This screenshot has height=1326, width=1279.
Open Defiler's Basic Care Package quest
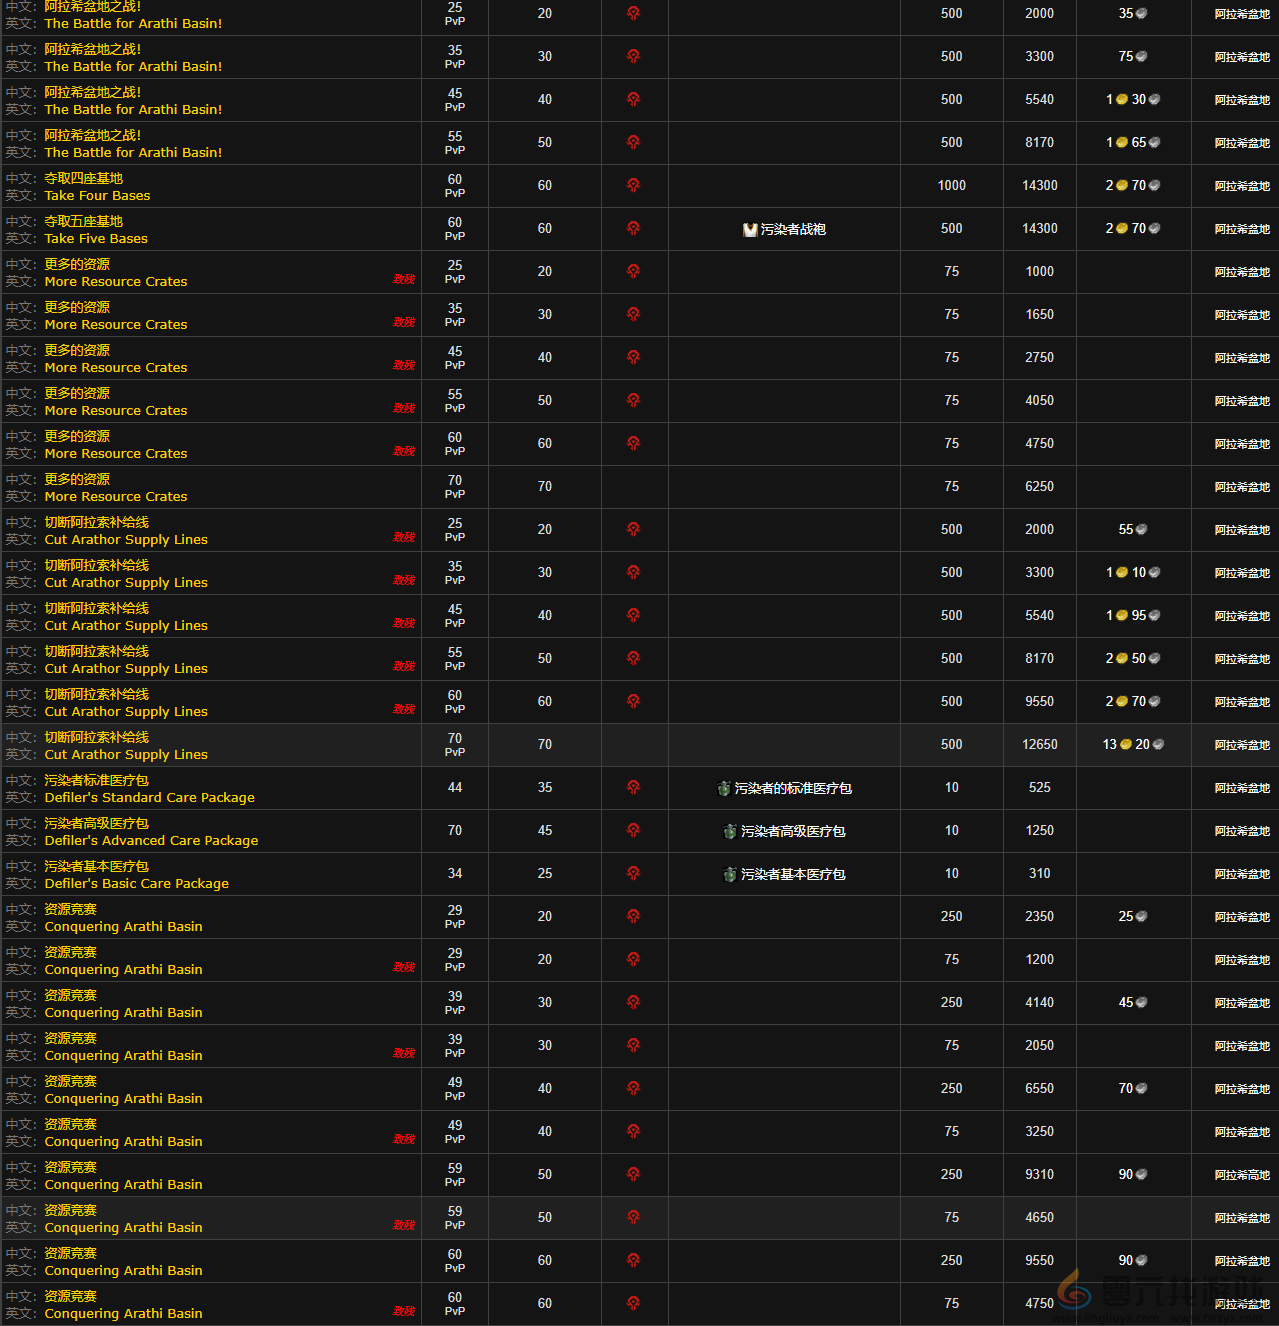(136, 884)
